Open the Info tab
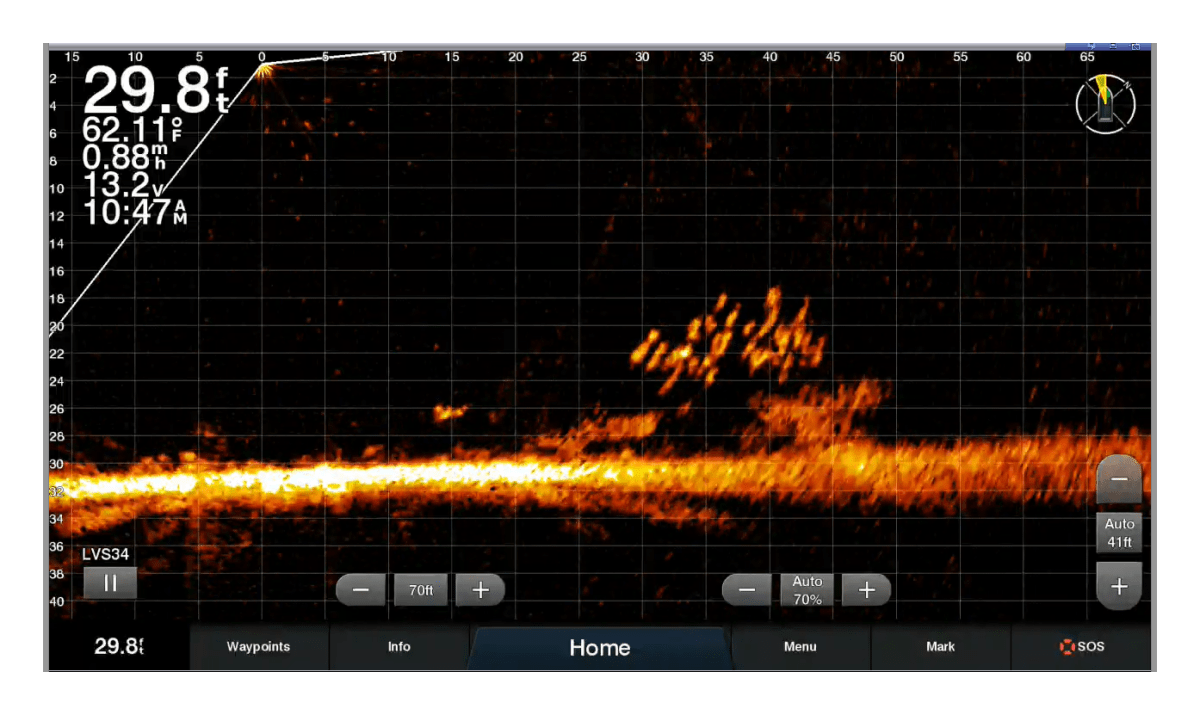1200x715 pixels. pyautogui.click(x=399, y=647)
